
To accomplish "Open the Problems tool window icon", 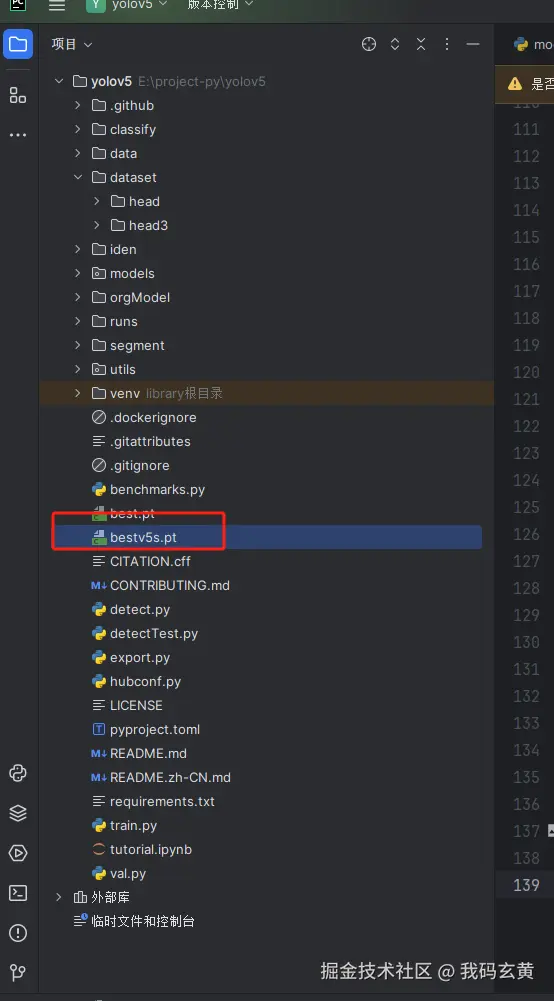I will 18,933.
